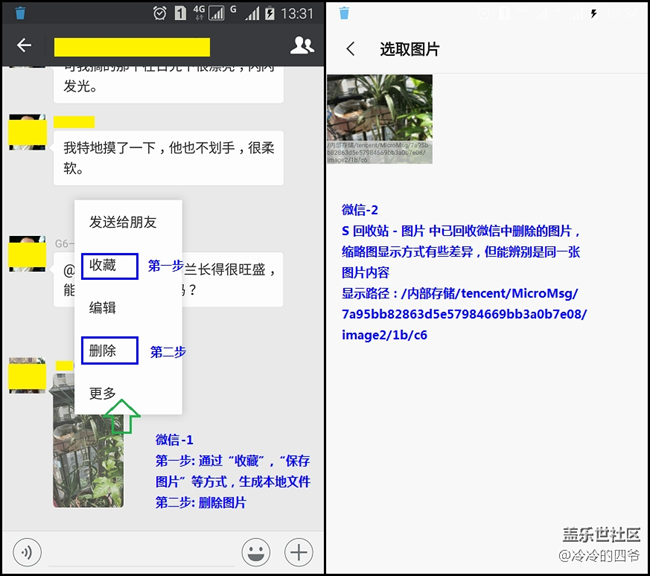The height and width of the screenshot is (576, 650).
Task: Tap the battery icon in the left status bar
Action: [270, 14]
